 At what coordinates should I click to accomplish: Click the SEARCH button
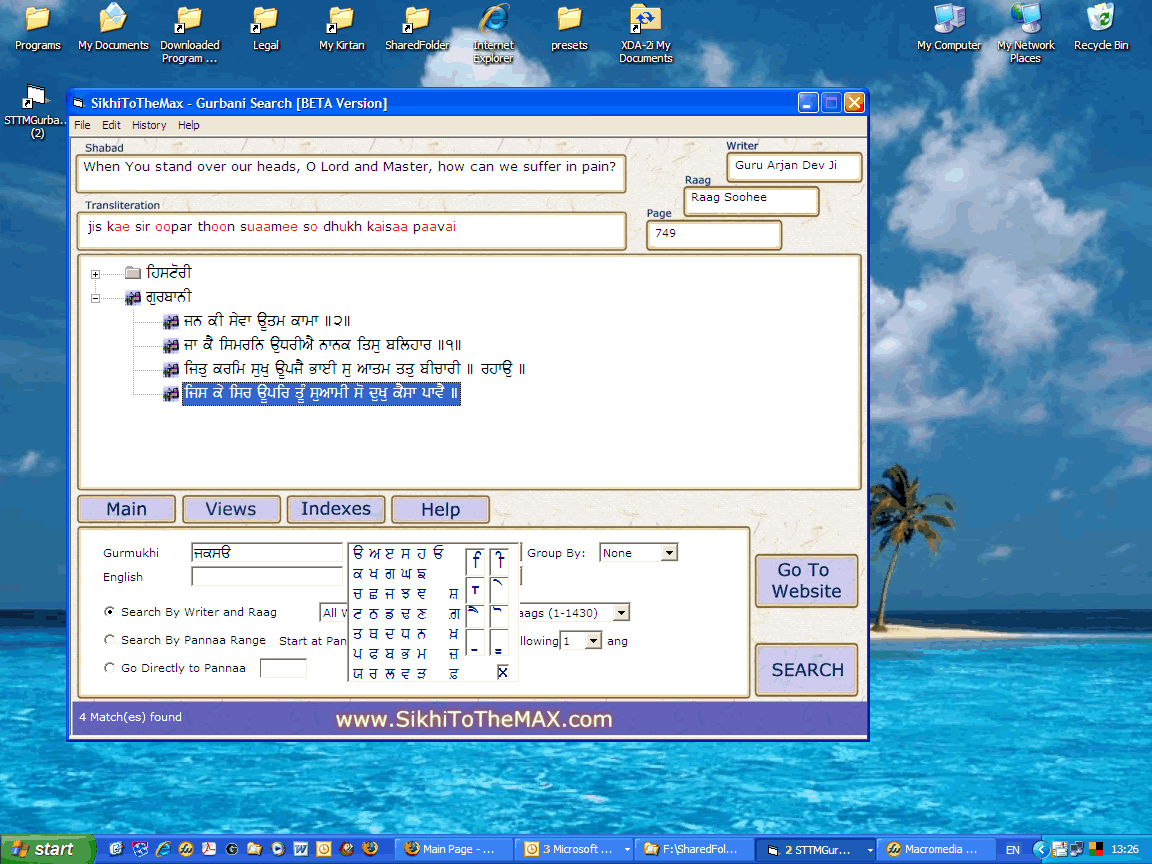(x=807, y=669)
